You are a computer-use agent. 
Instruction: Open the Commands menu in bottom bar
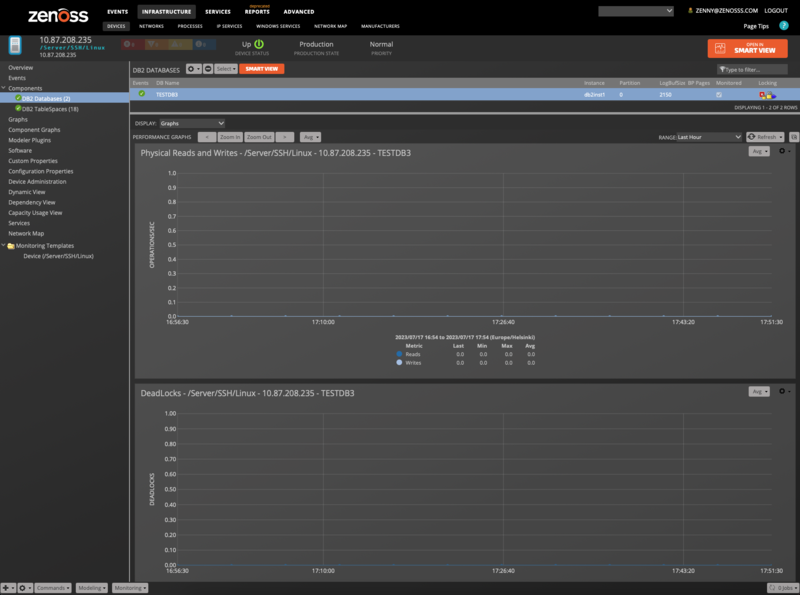[x=53, y=588]
